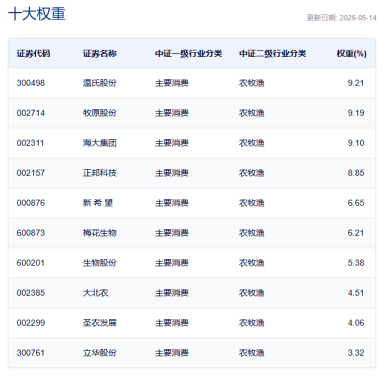This screenshot has width=384, height=376.
Task: Click 主要消费 in the 牧原股份 row
Action: click(x=172, y=113)
